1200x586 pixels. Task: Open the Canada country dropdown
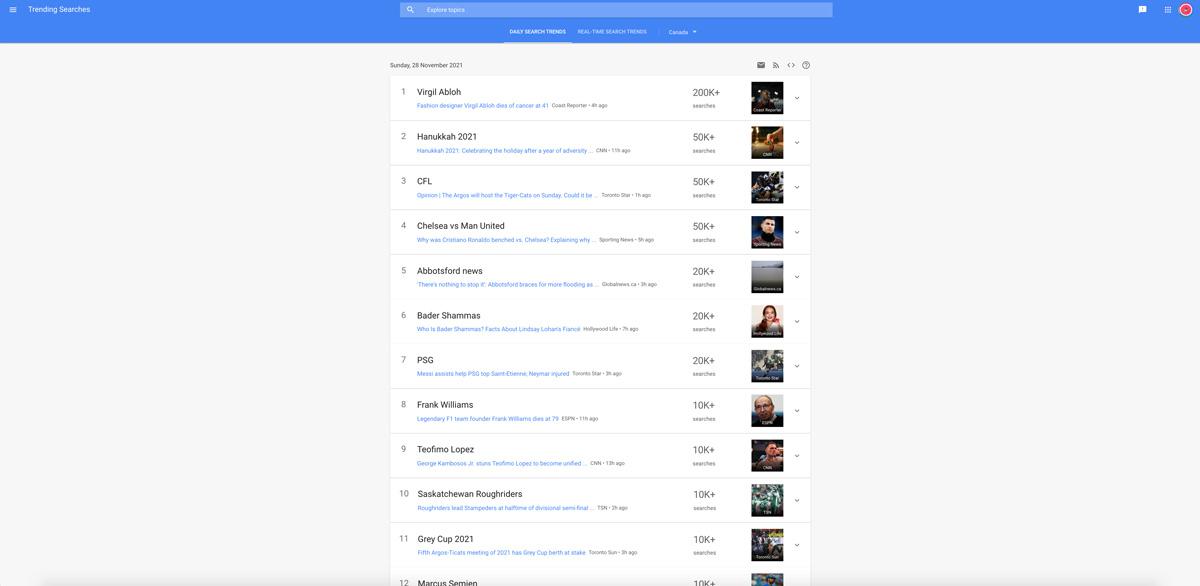(x=683, y=32)
